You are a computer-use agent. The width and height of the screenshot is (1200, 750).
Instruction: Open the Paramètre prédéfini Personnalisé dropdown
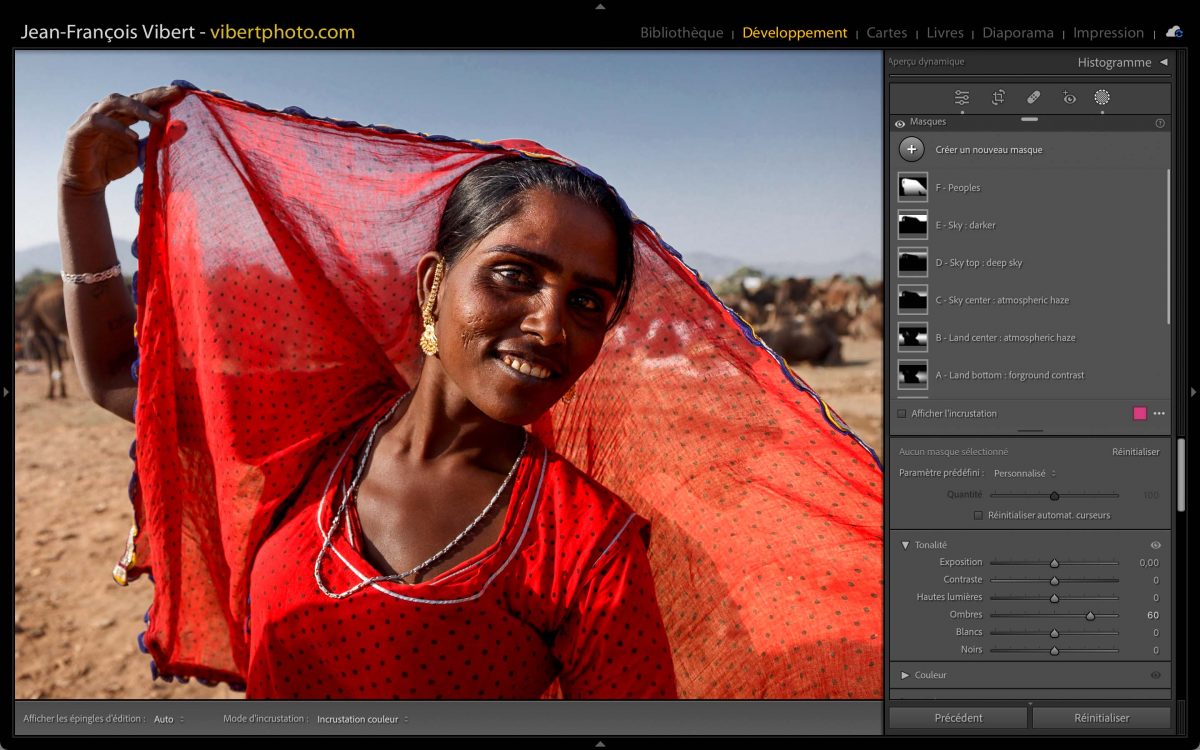pyautogui.click(x=1024, y=473)
